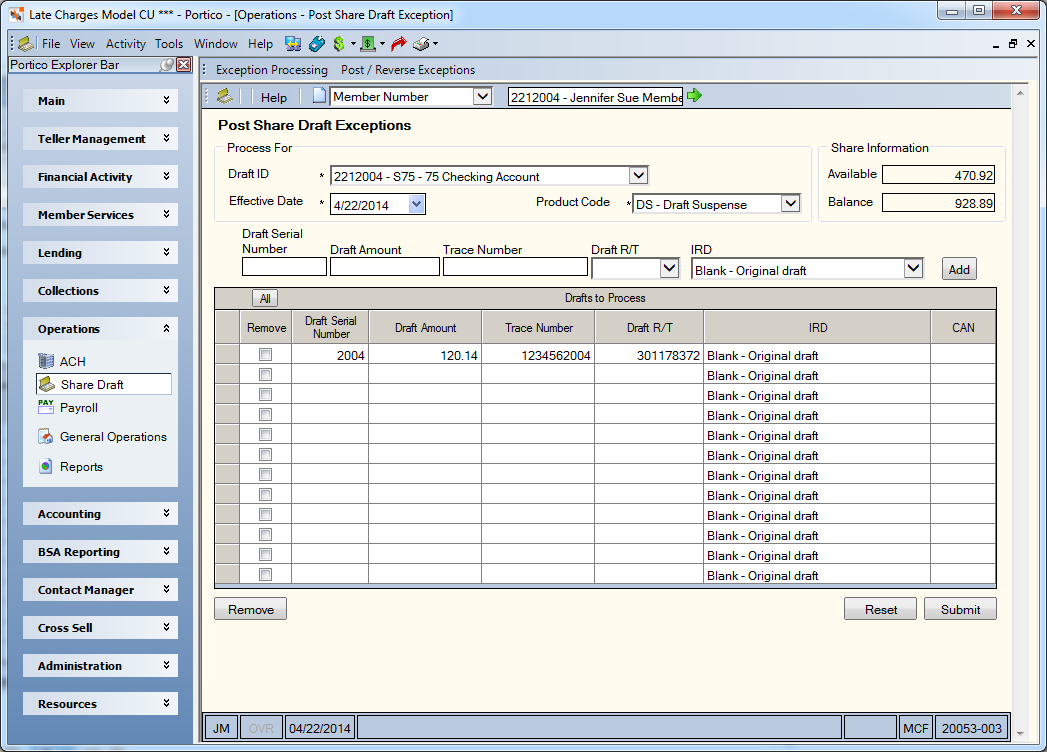Image resolution: width=1047 pixels, height=752 pixels.
Task: Click the green dollar sign toolbar icon
Action: [x=339, y=44]
